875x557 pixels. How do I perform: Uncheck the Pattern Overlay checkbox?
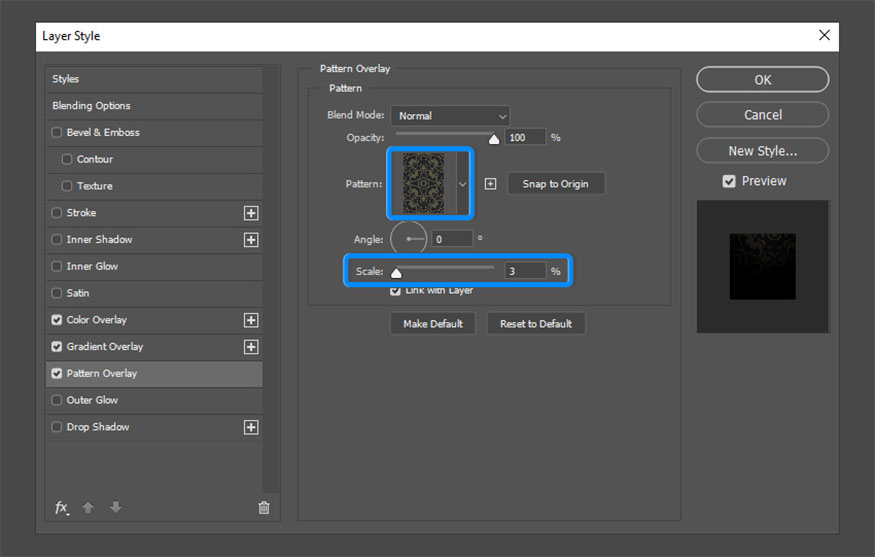[56, 373]
